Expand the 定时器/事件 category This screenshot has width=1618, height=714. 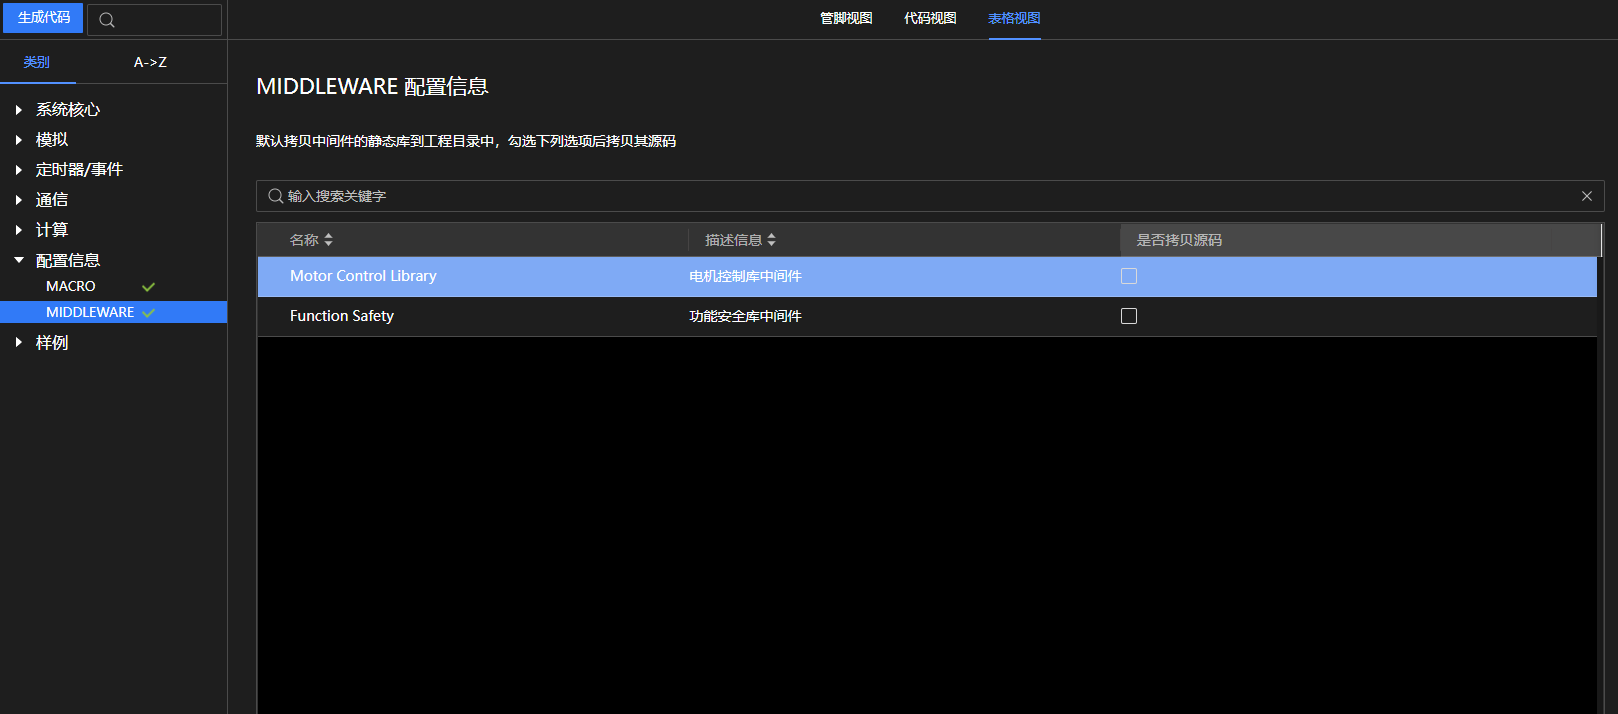(19, 170)
